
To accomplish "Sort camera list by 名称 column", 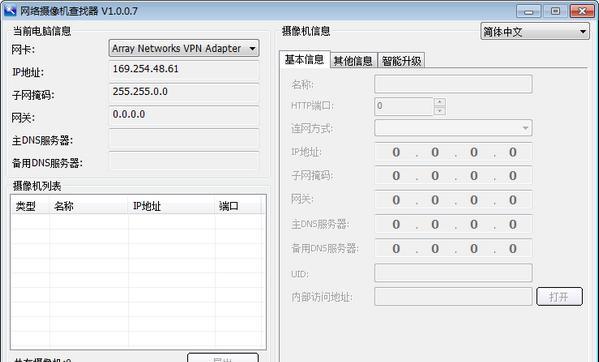I will point(89,206).
